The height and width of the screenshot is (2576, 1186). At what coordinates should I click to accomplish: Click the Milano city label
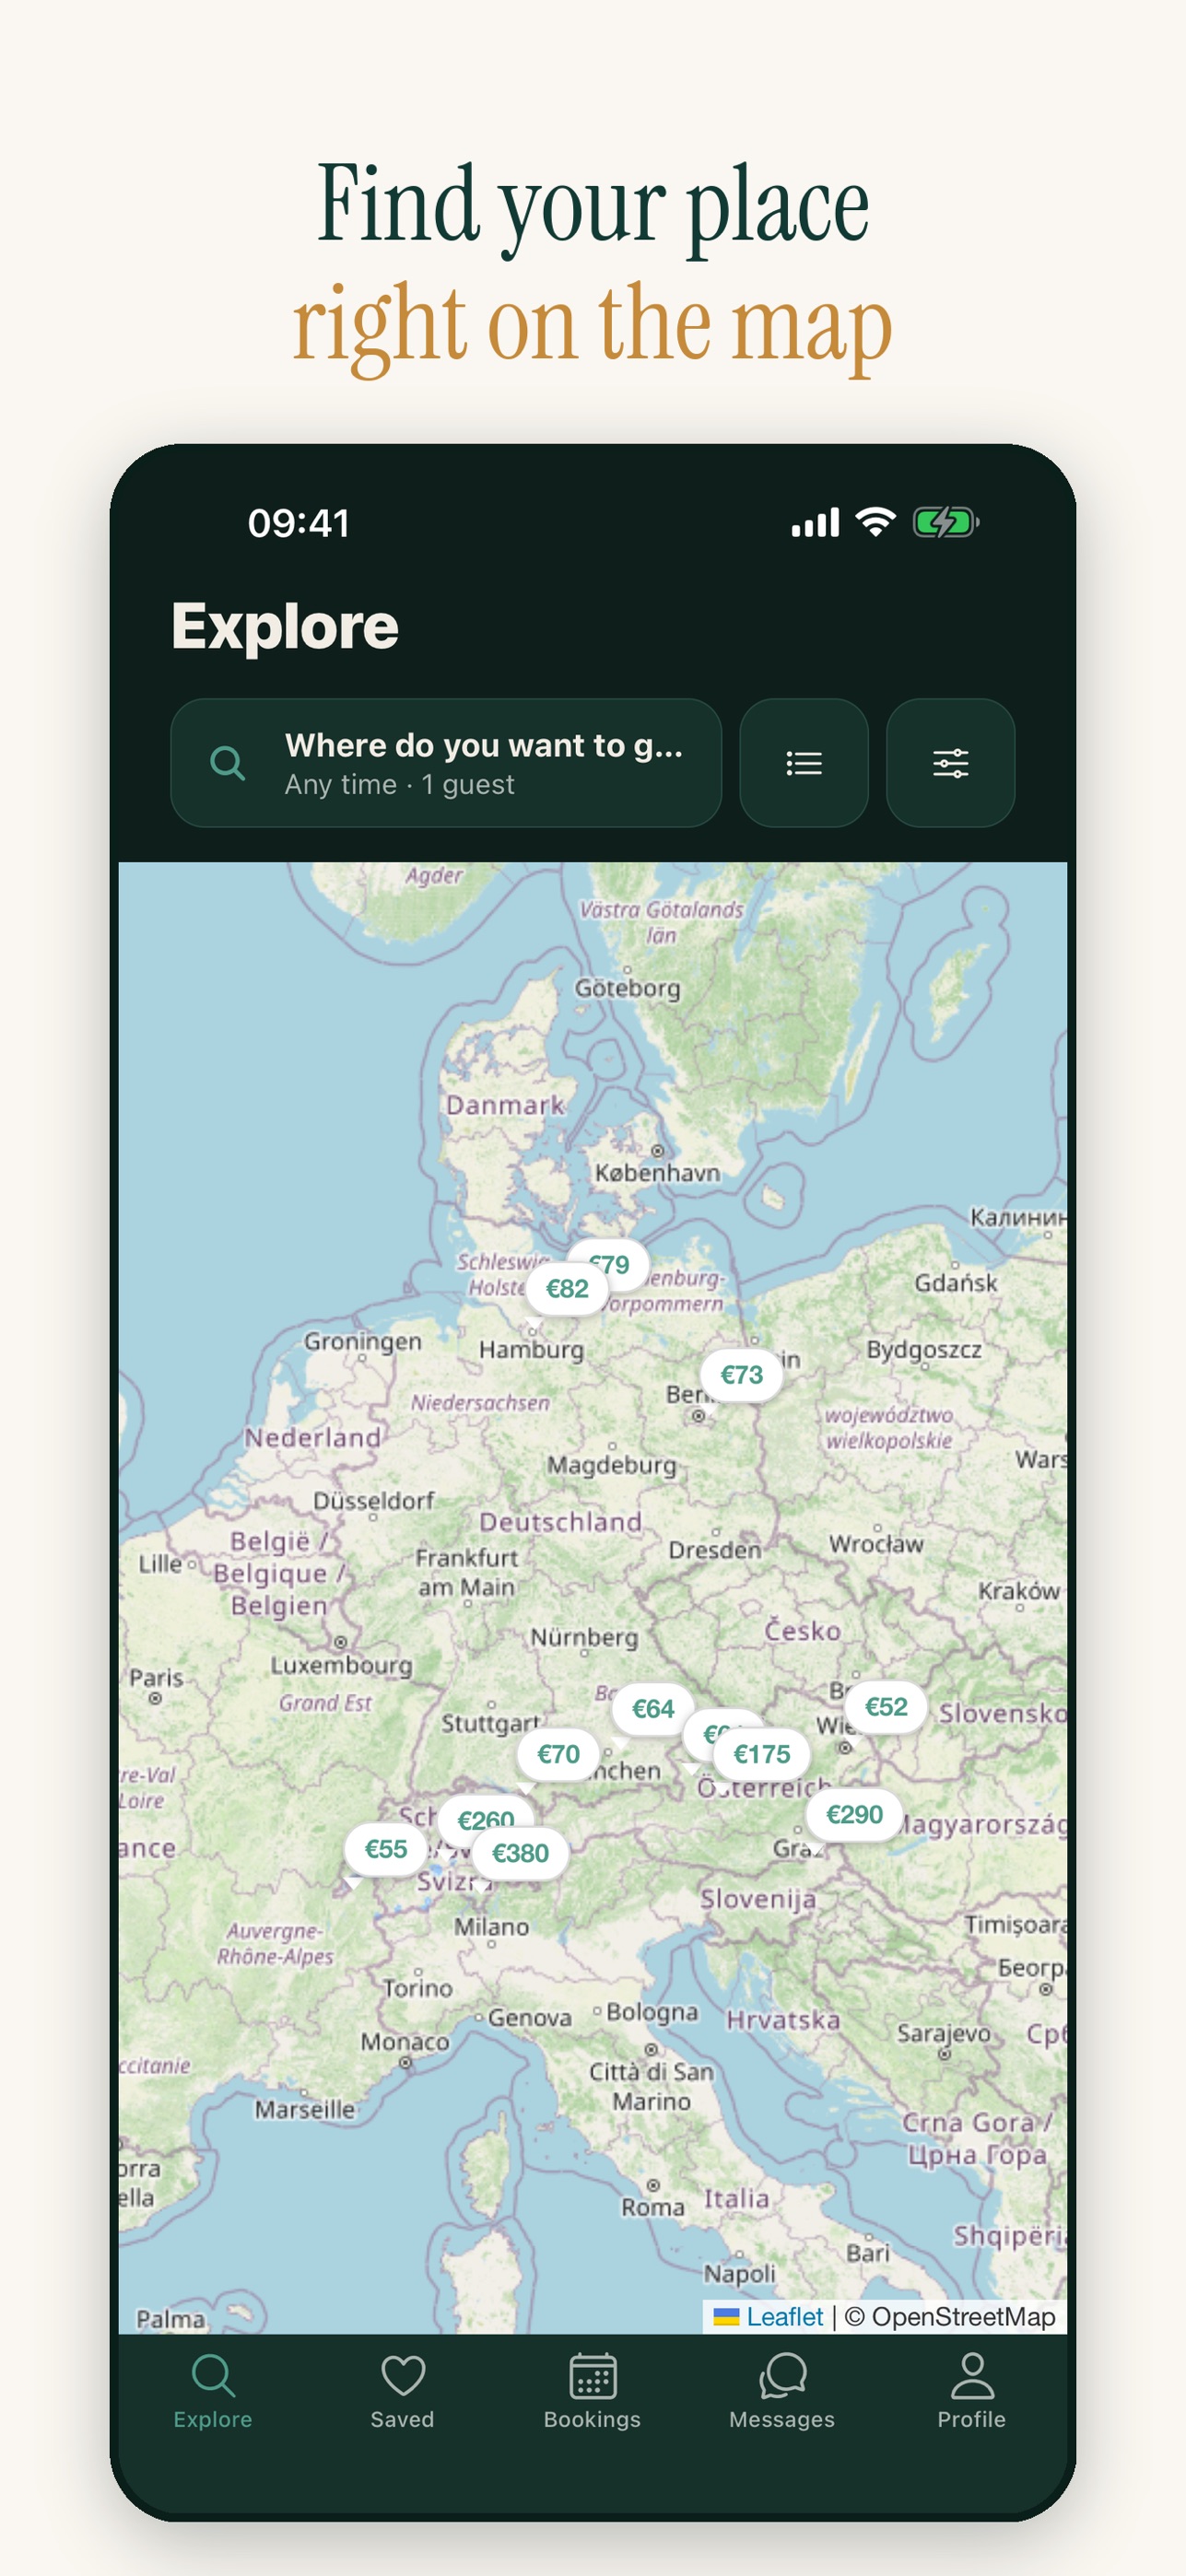click(x=492, y=1927)
